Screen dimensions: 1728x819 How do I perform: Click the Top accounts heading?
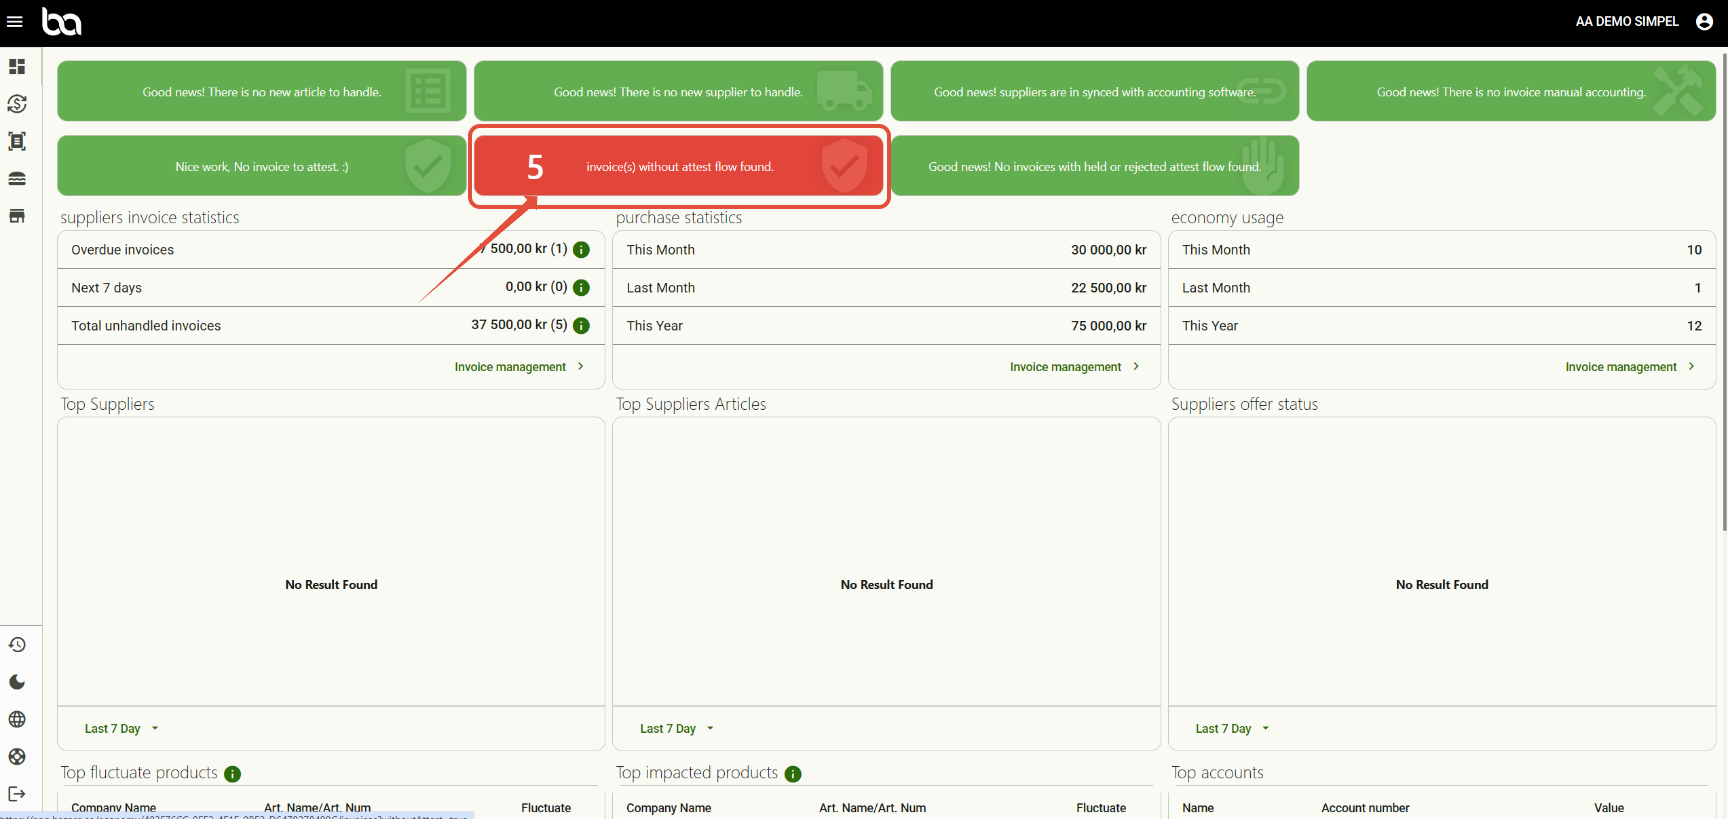pos(1217,773)
